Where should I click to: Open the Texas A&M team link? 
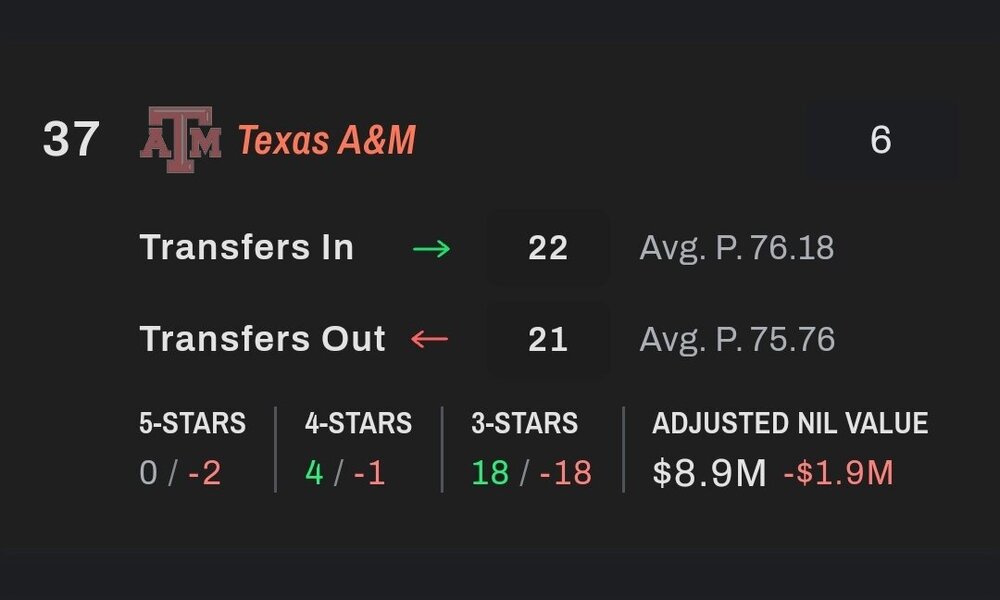point(326,140)
